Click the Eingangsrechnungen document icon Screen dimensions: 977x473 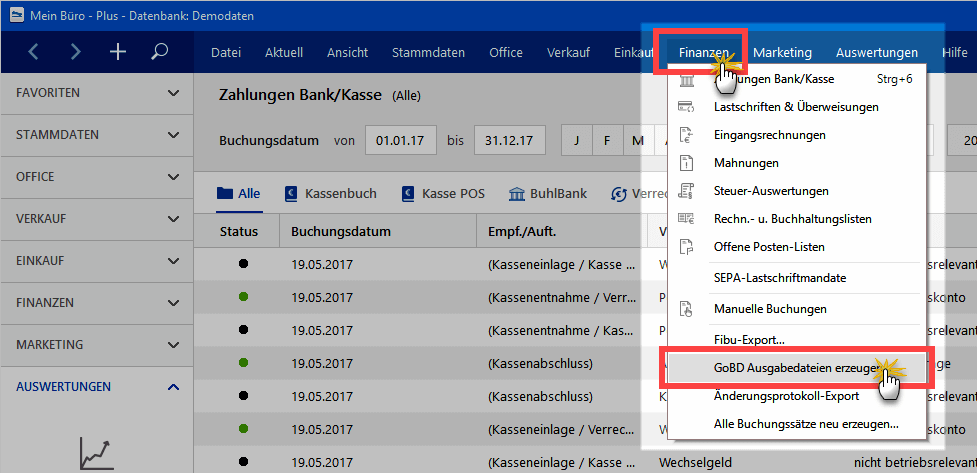[x=686, y=135]
